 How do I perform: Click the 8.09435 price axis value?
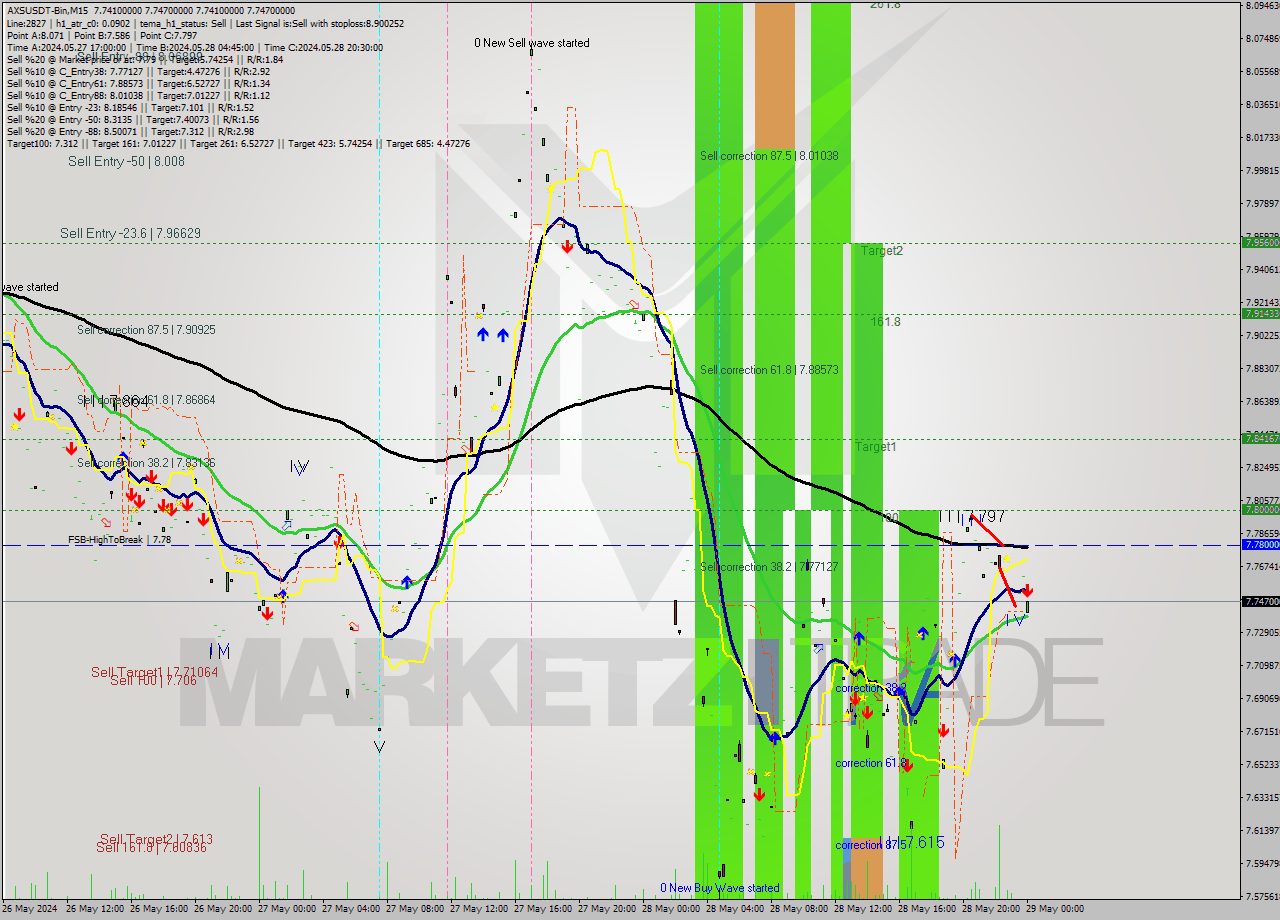click(1262, 5)
